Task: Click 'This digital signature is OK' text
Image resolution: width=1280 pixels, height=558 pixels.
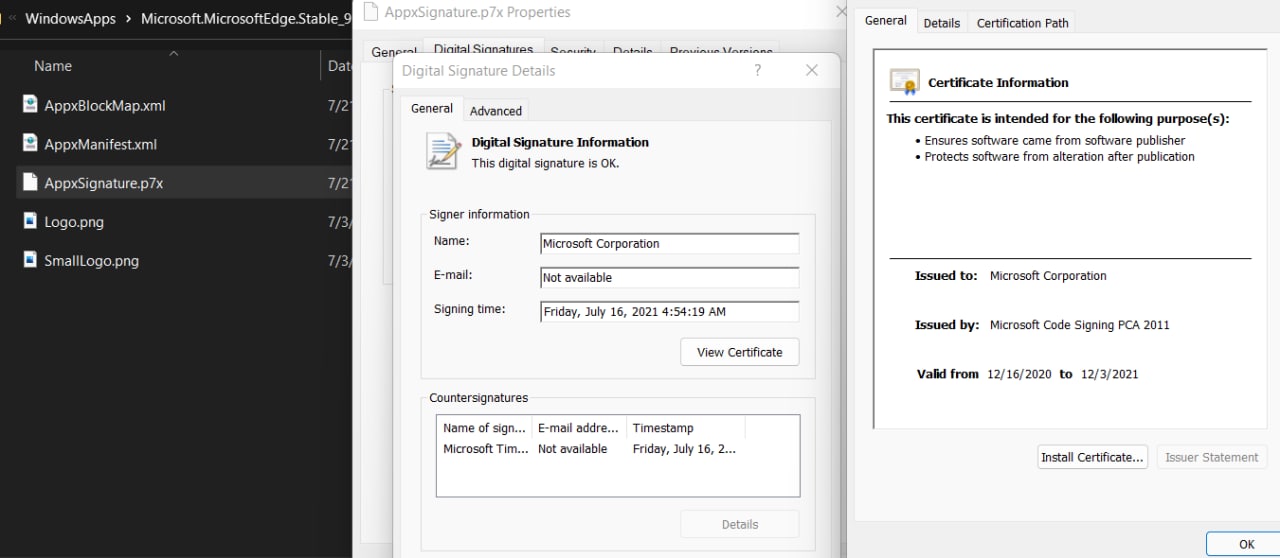Action: pos(545,163)
